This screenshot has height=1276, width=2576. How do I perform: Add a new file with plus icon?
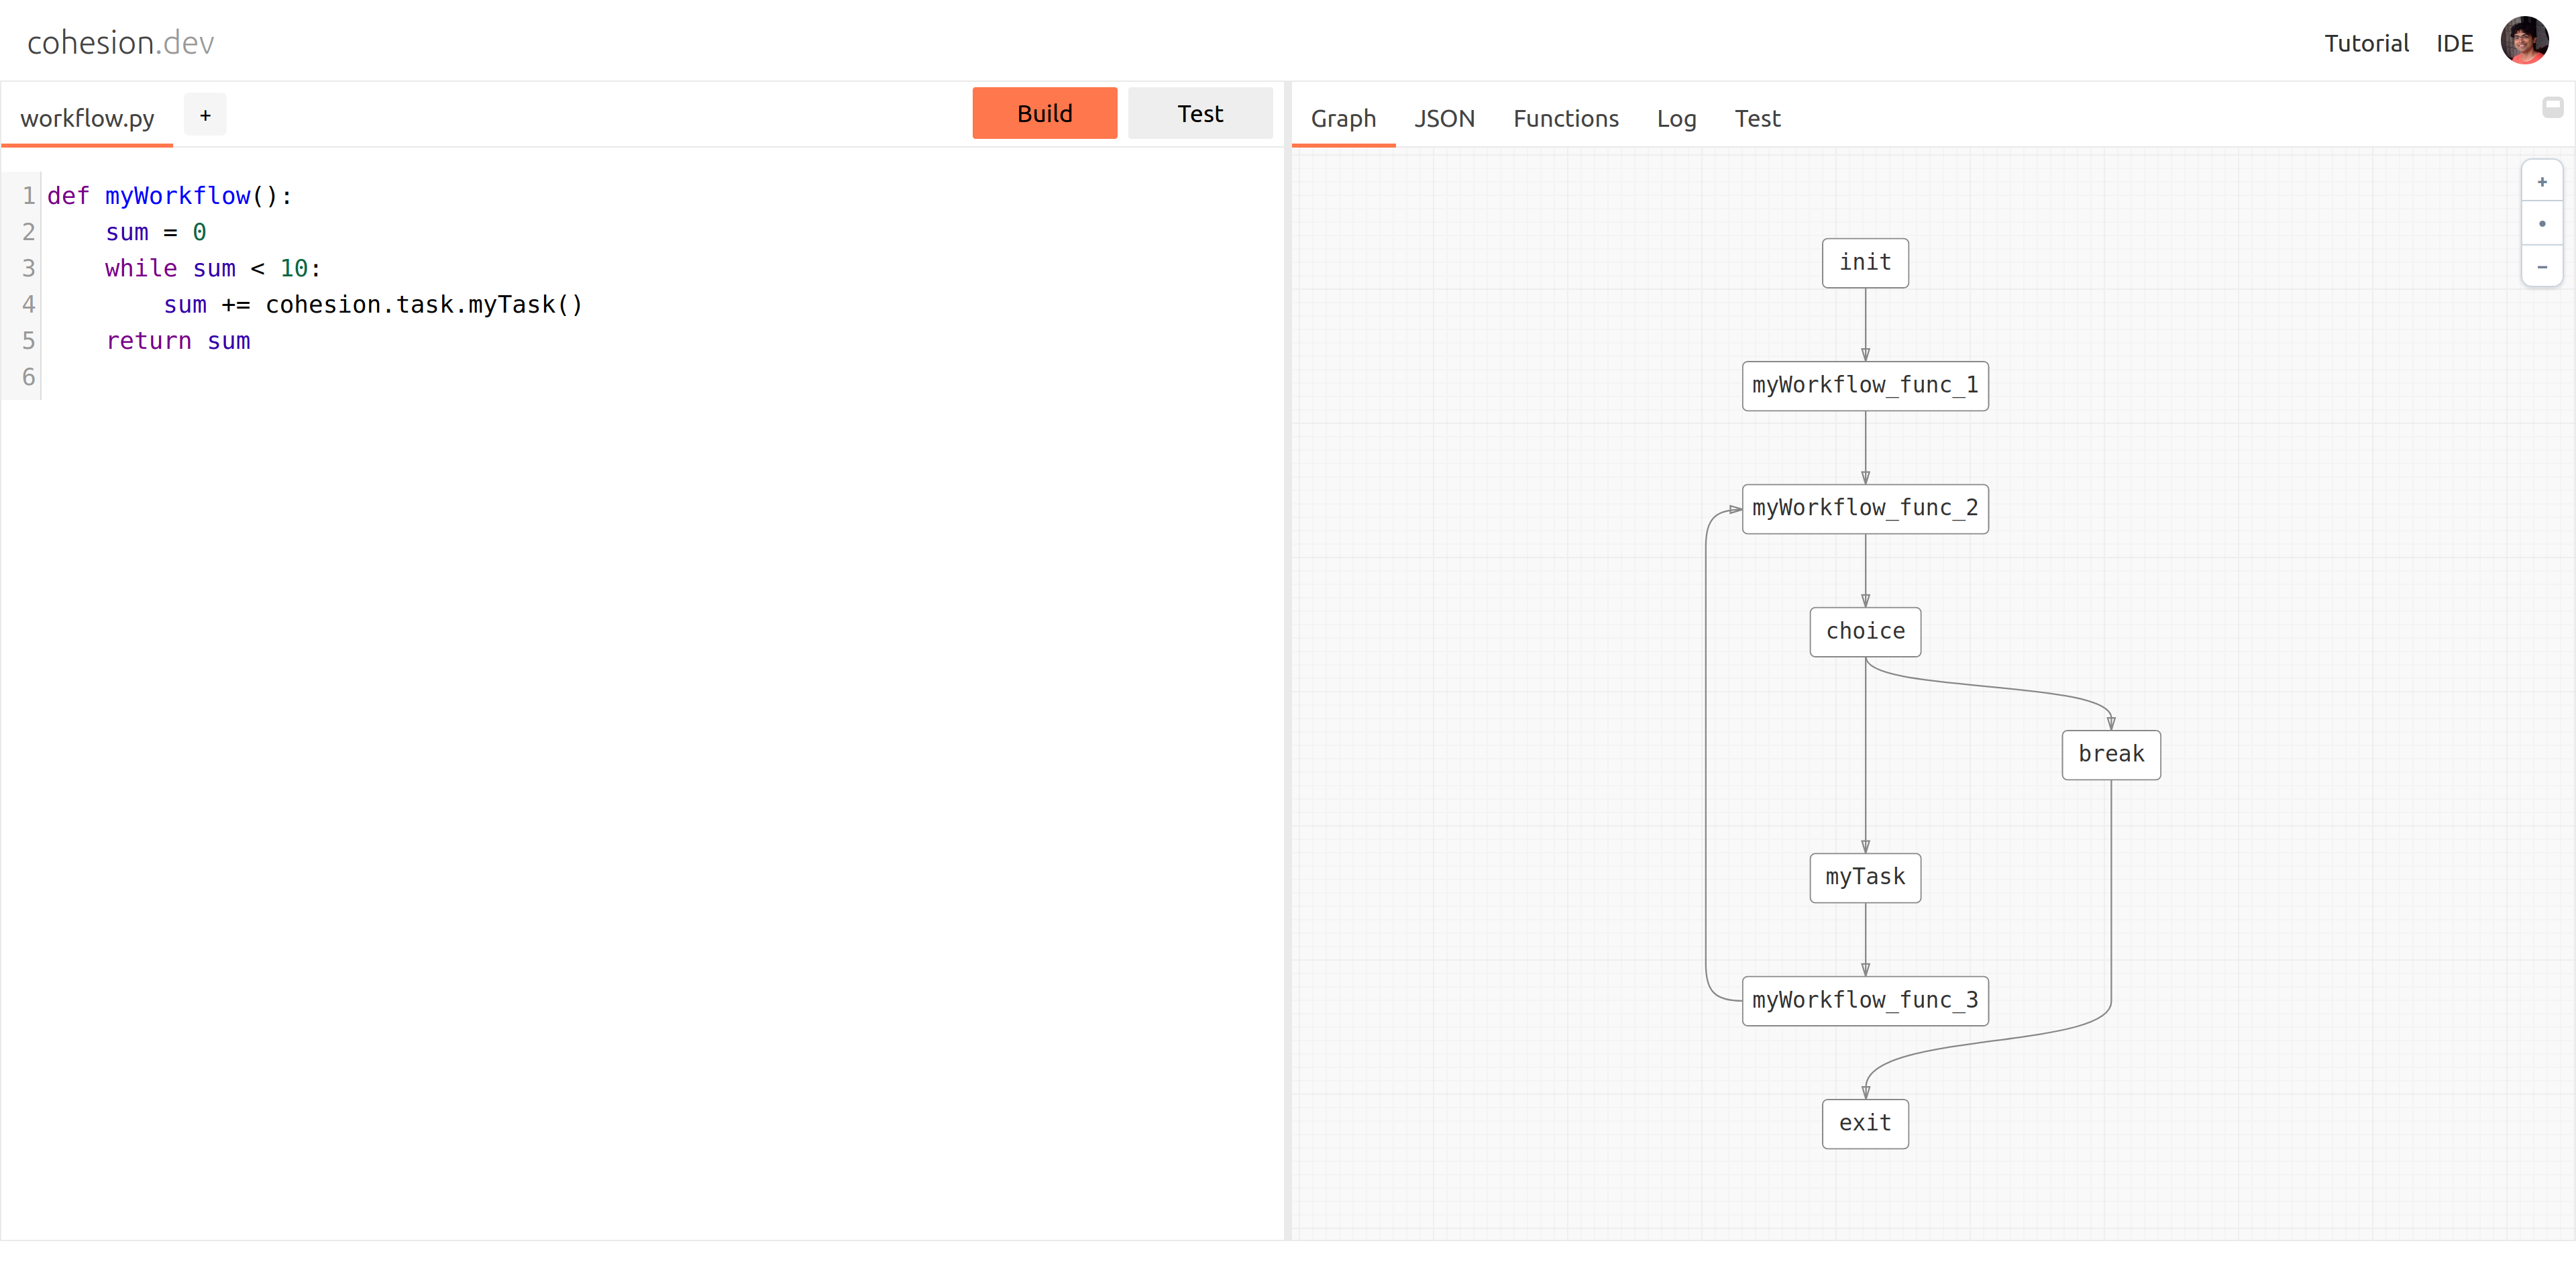tap(205, 116)
